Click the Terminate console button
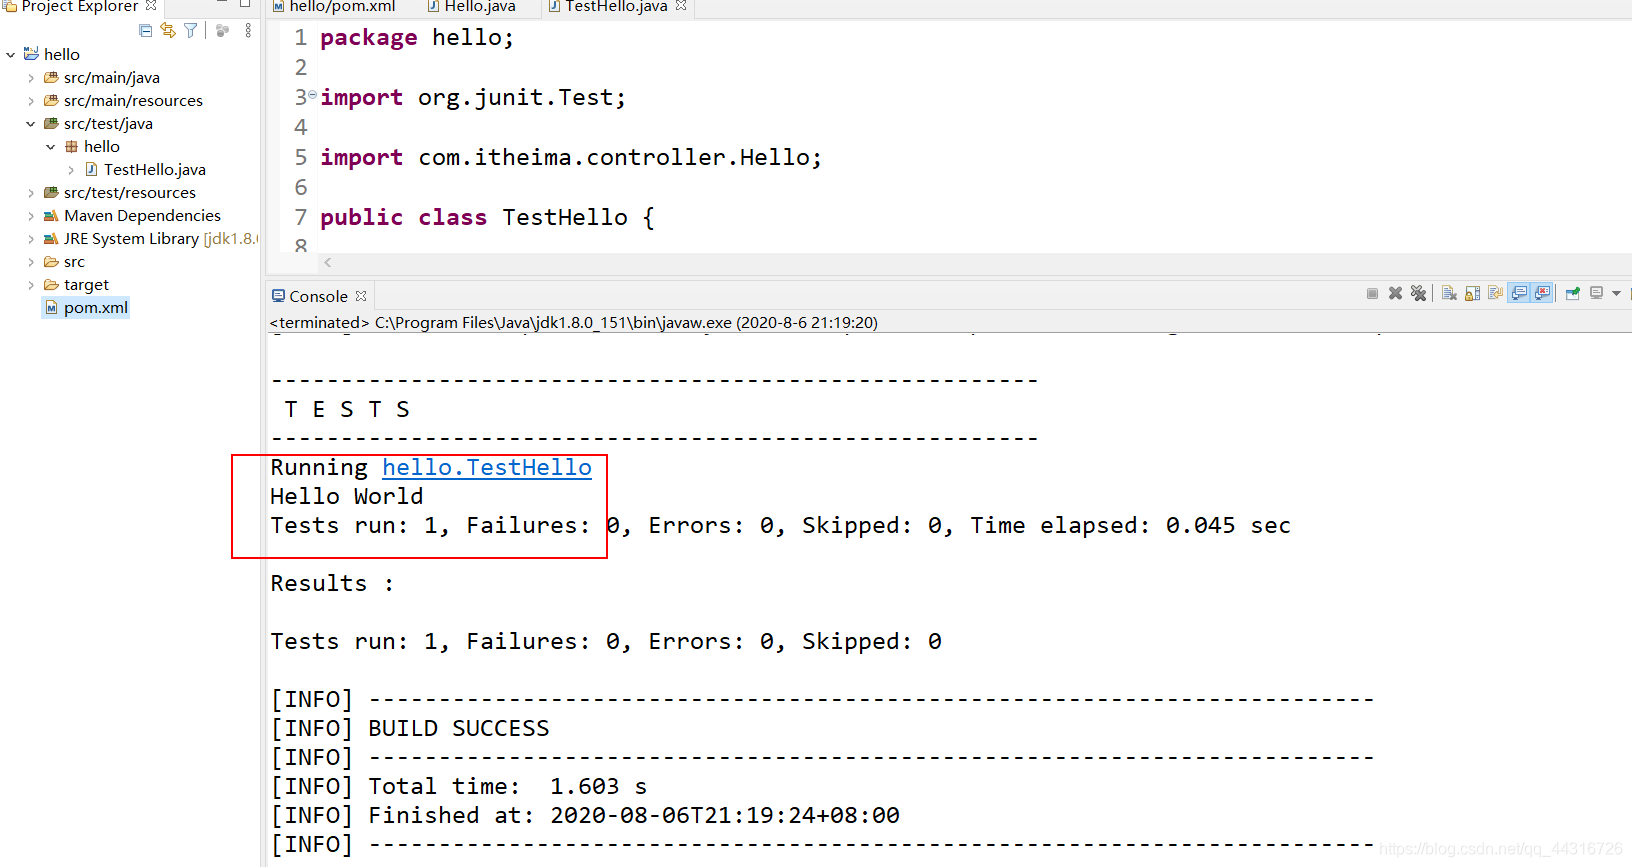Screen dimensions: 1632x867 point(1372,293)
